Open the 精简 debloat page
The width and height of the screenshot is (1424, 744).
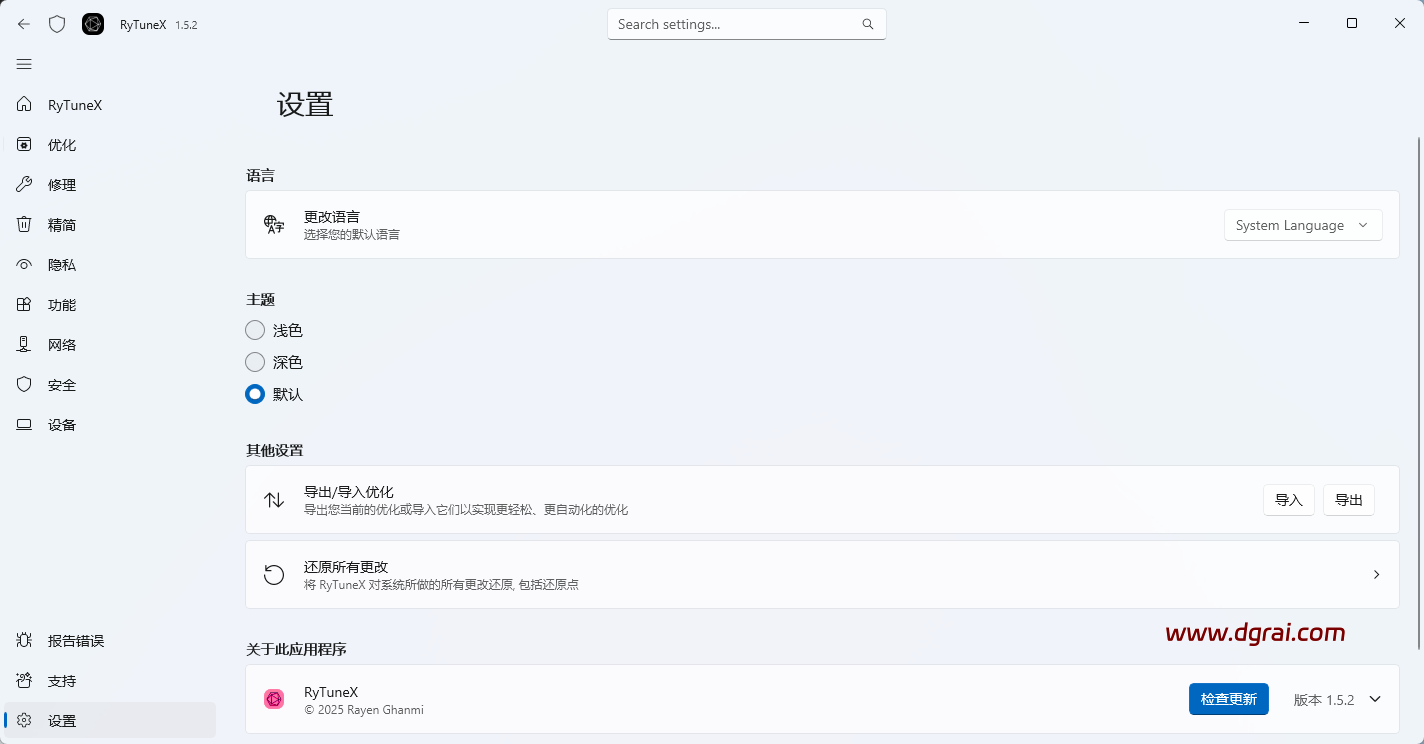[x=61, y=224]
